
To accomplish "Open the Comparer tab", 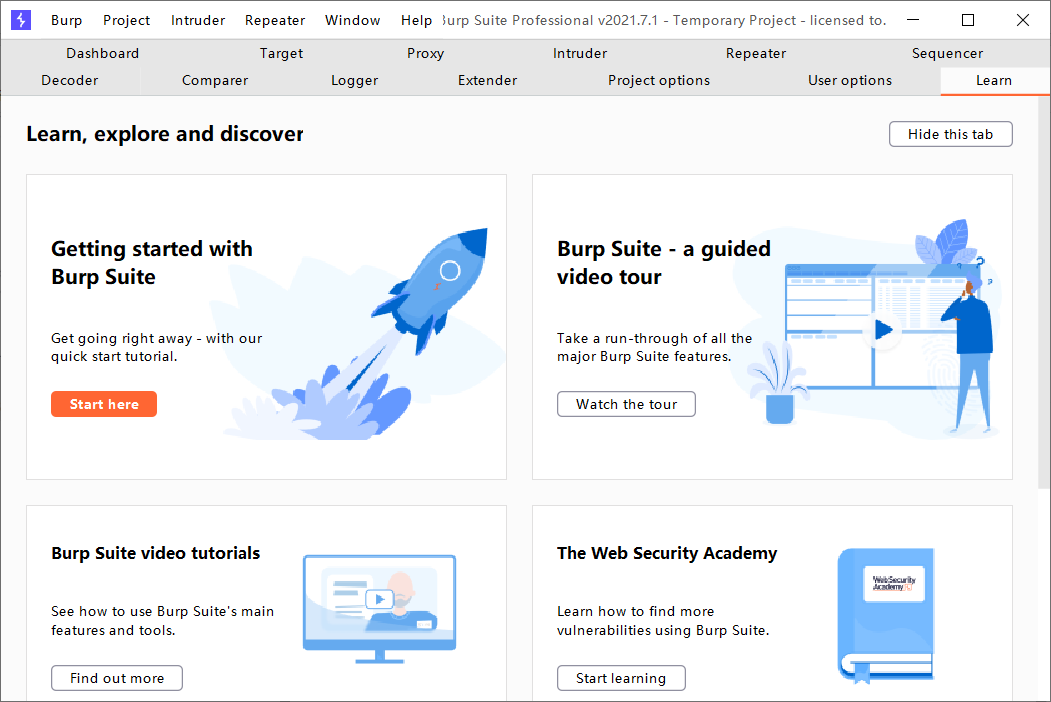I will (214, 80).
